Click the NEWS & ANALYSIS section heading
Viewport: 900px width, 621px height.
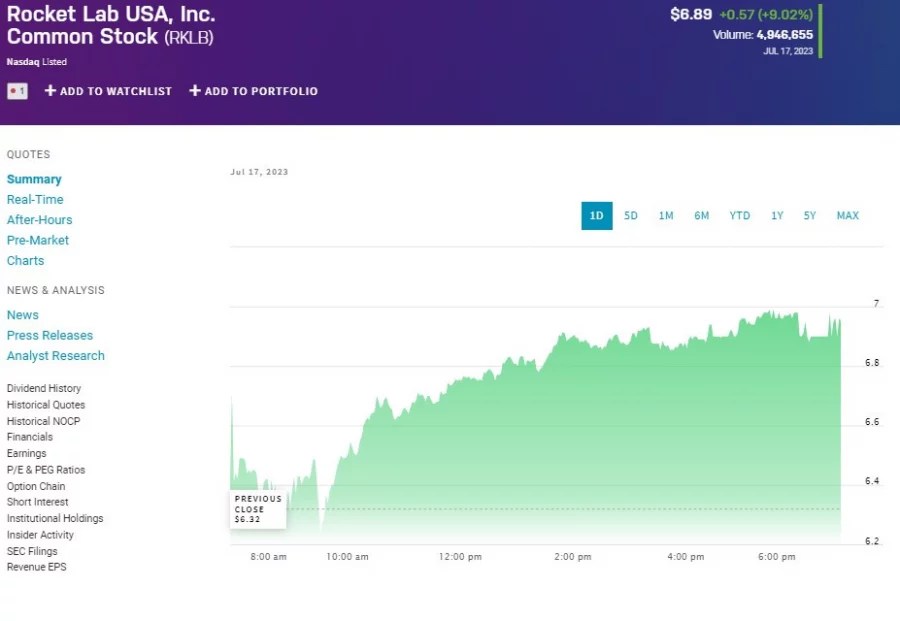(56, 290)
